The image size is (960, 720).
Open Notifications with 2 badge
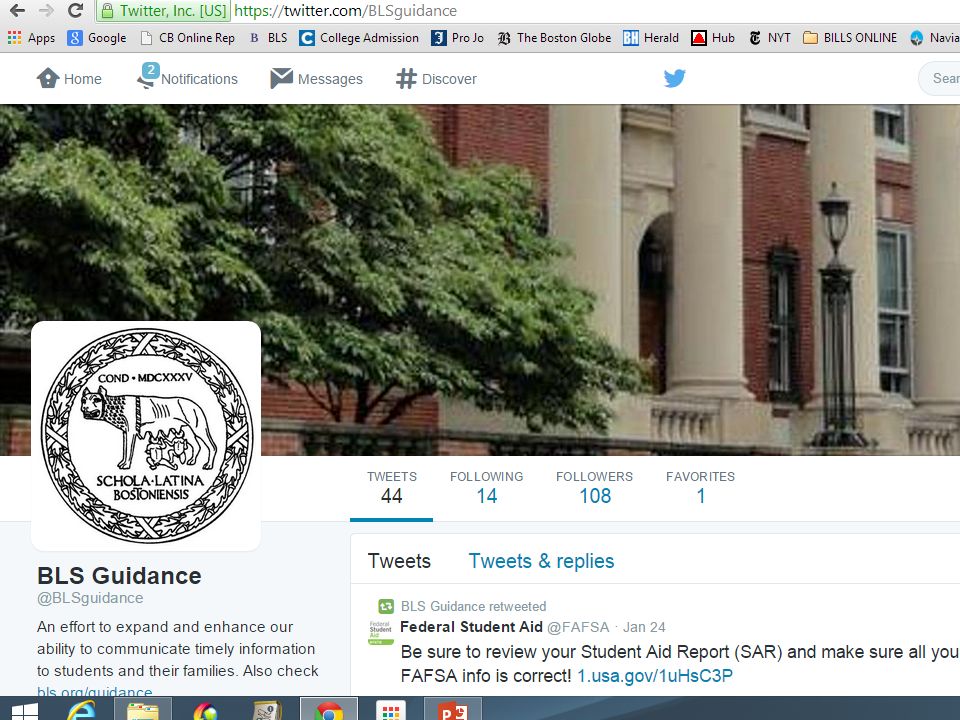(187, 76)
